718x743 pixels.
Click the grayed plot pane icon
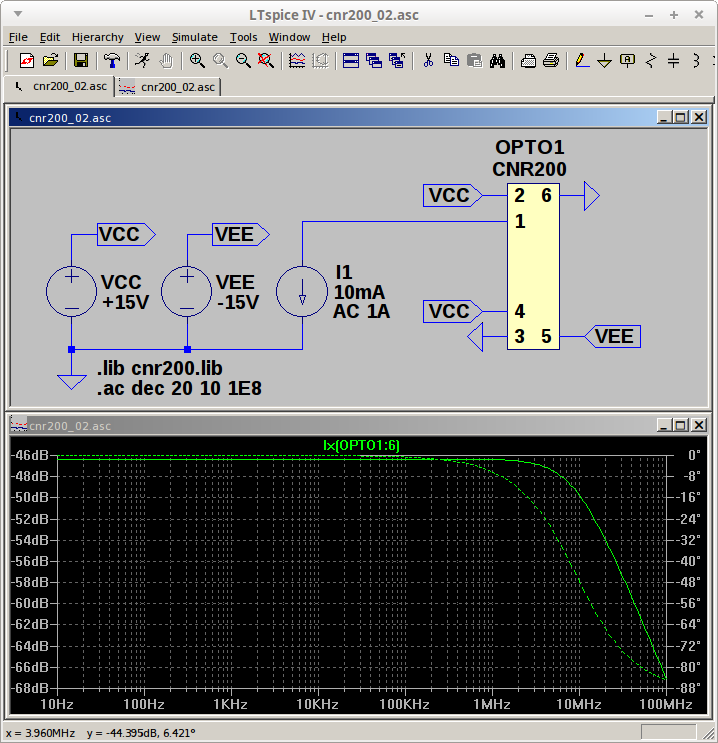point(320,61)
